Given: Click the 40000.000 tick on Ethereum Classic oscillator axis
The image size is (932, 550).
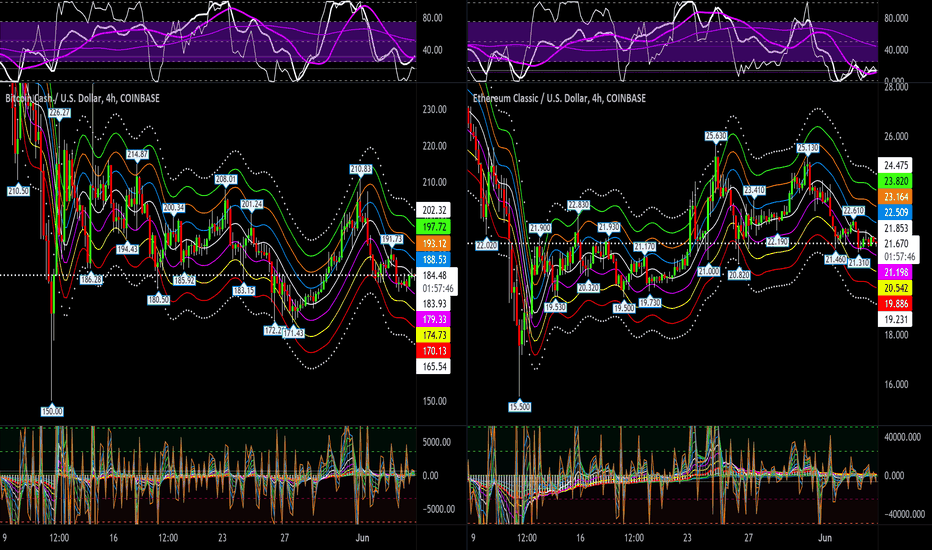Looking at the screenshot, I should tap(903, 437).
